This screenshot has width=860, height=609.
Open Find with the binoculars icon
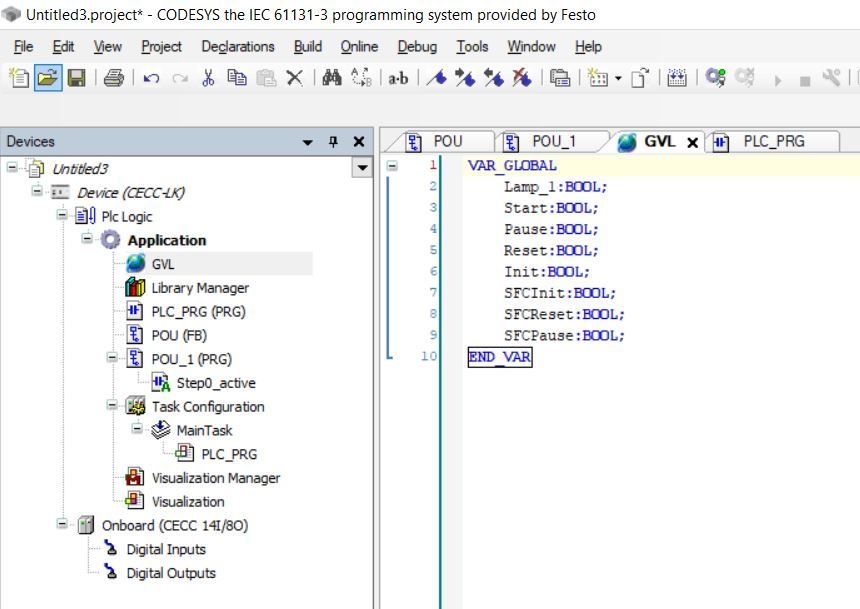(332, 78)
